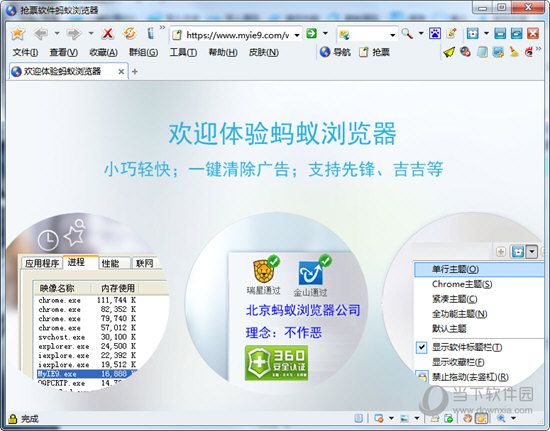Click the notebook page icon in the right toolbar
Screen dimensions: 550x431
[x=482, y=52]
